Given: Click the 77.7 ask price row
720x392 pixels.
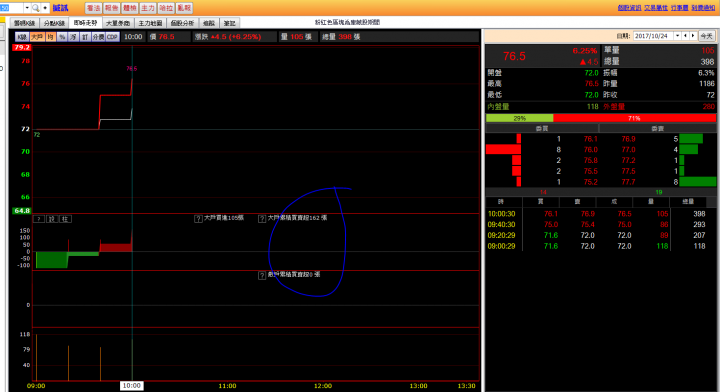Looking at the screenshot, I should tap(629, 182).
